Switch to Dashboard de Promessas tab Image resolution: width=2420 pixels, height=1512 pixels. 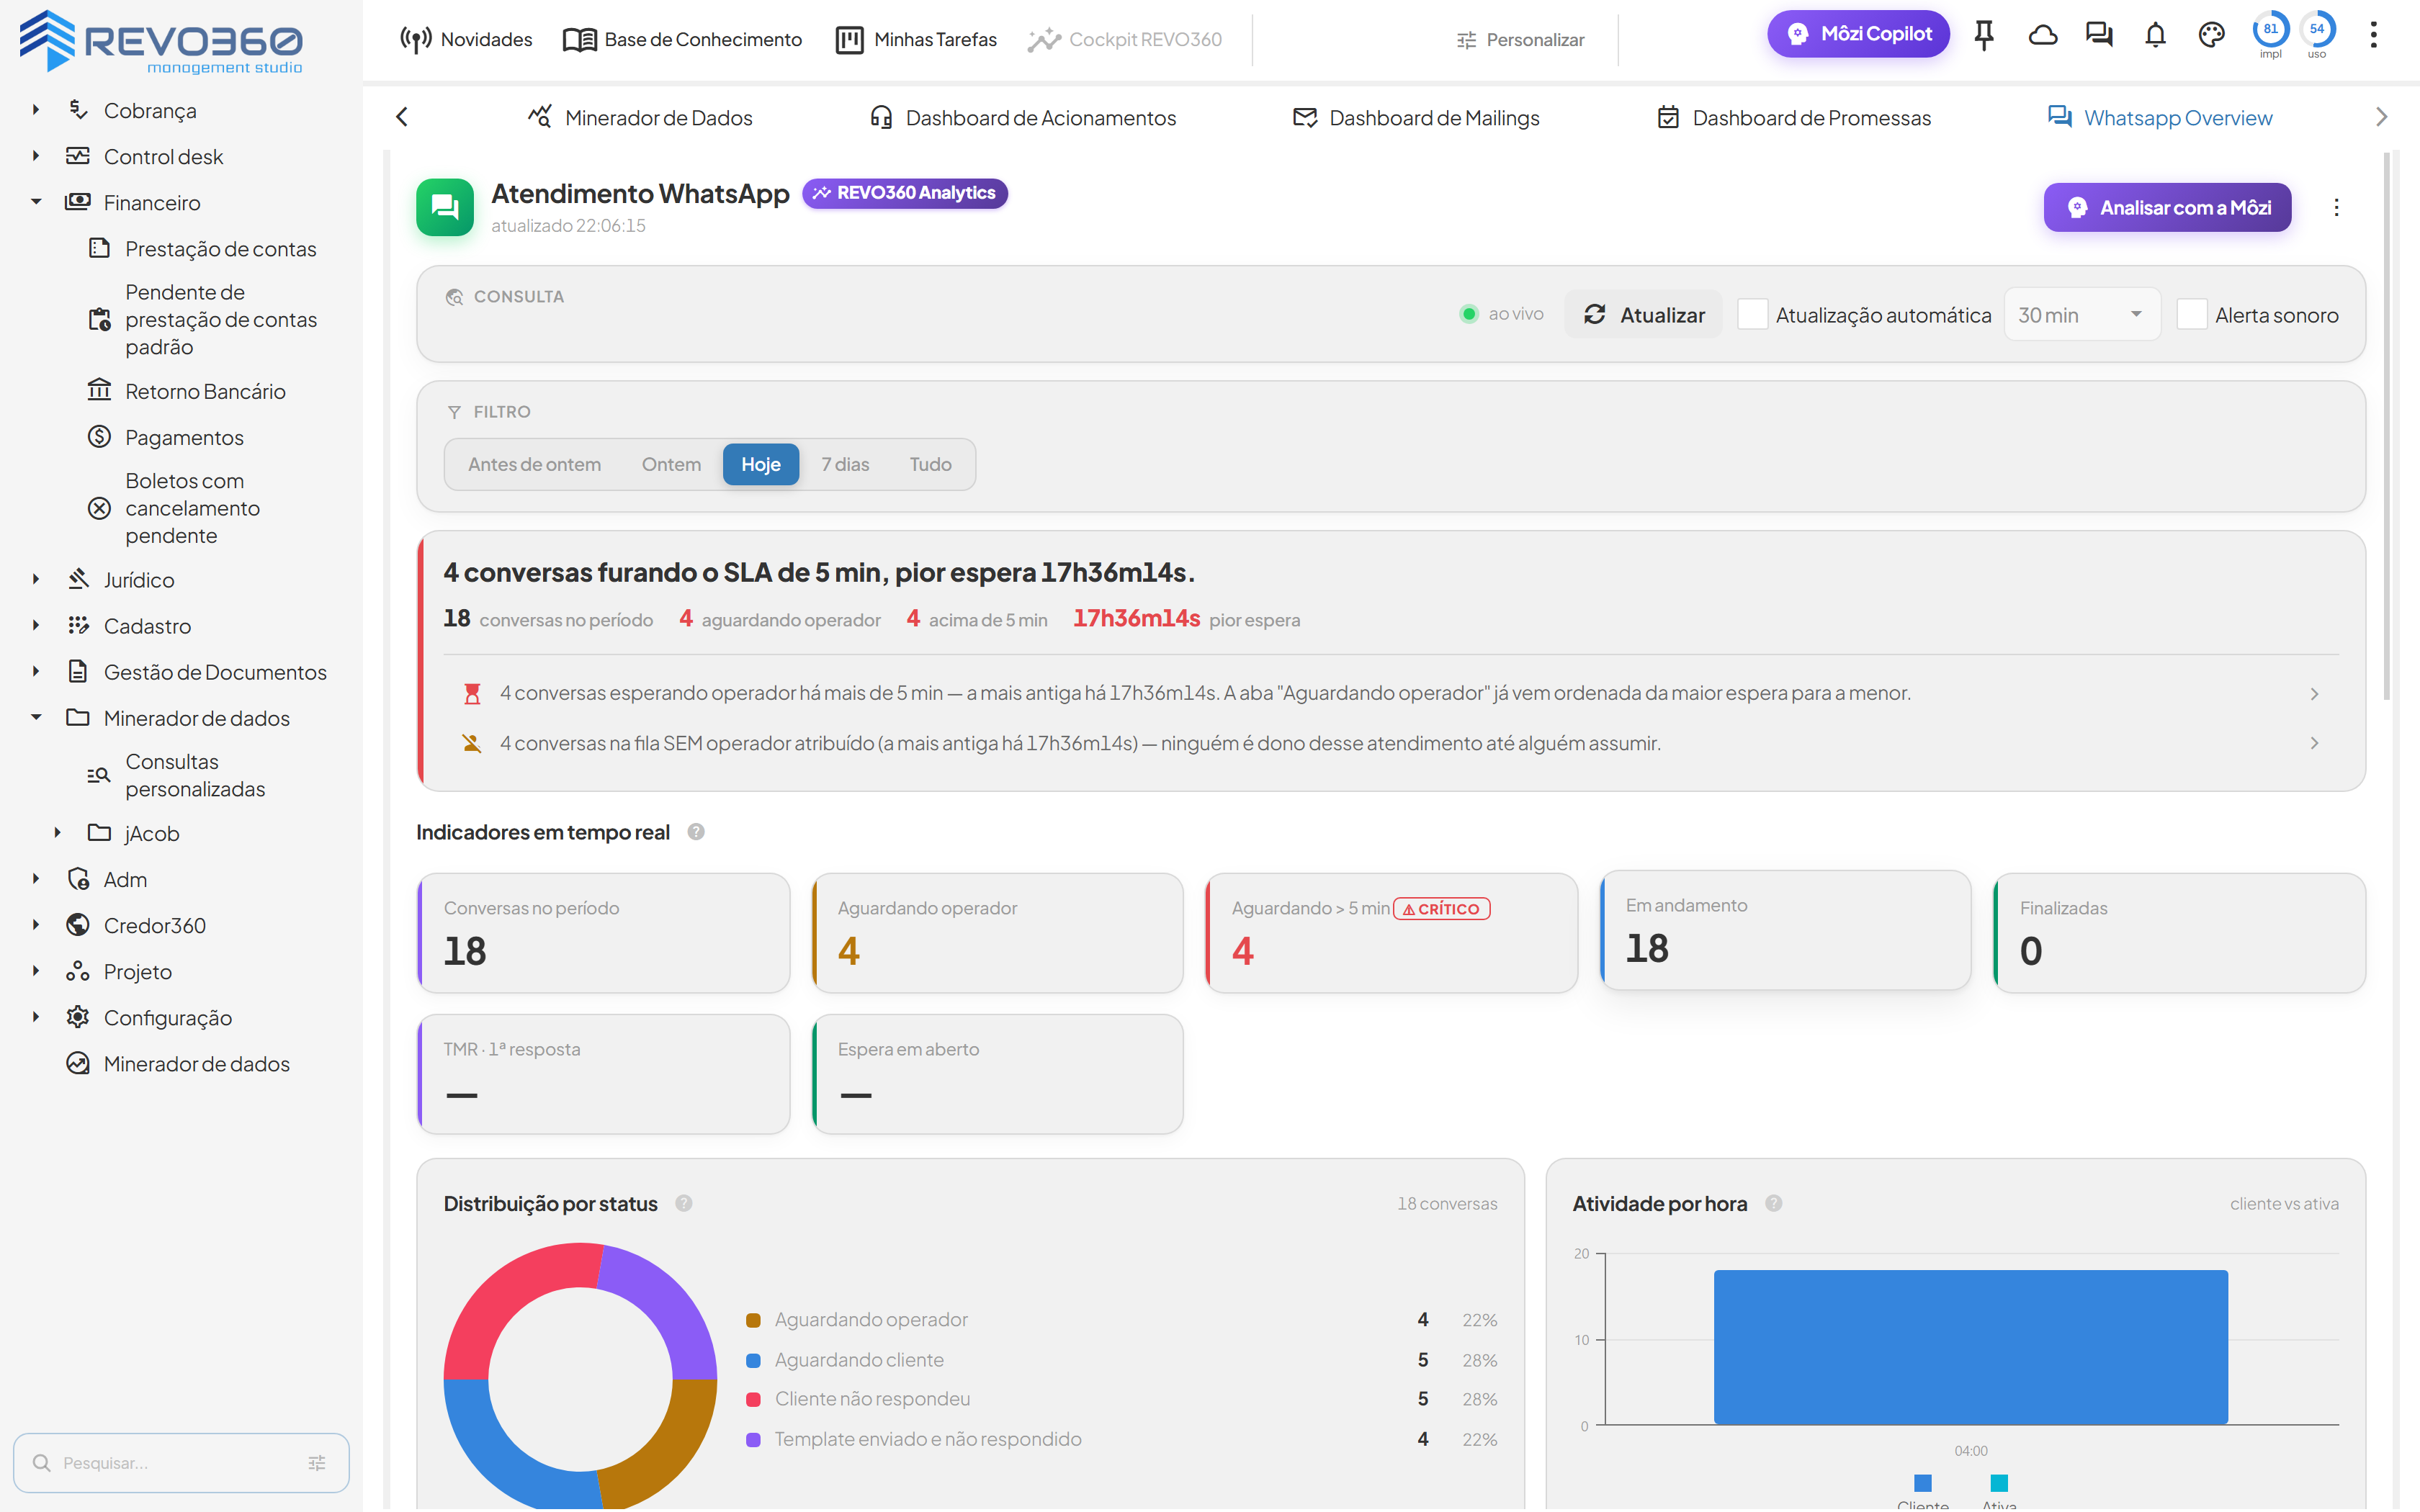(1794, 117)
